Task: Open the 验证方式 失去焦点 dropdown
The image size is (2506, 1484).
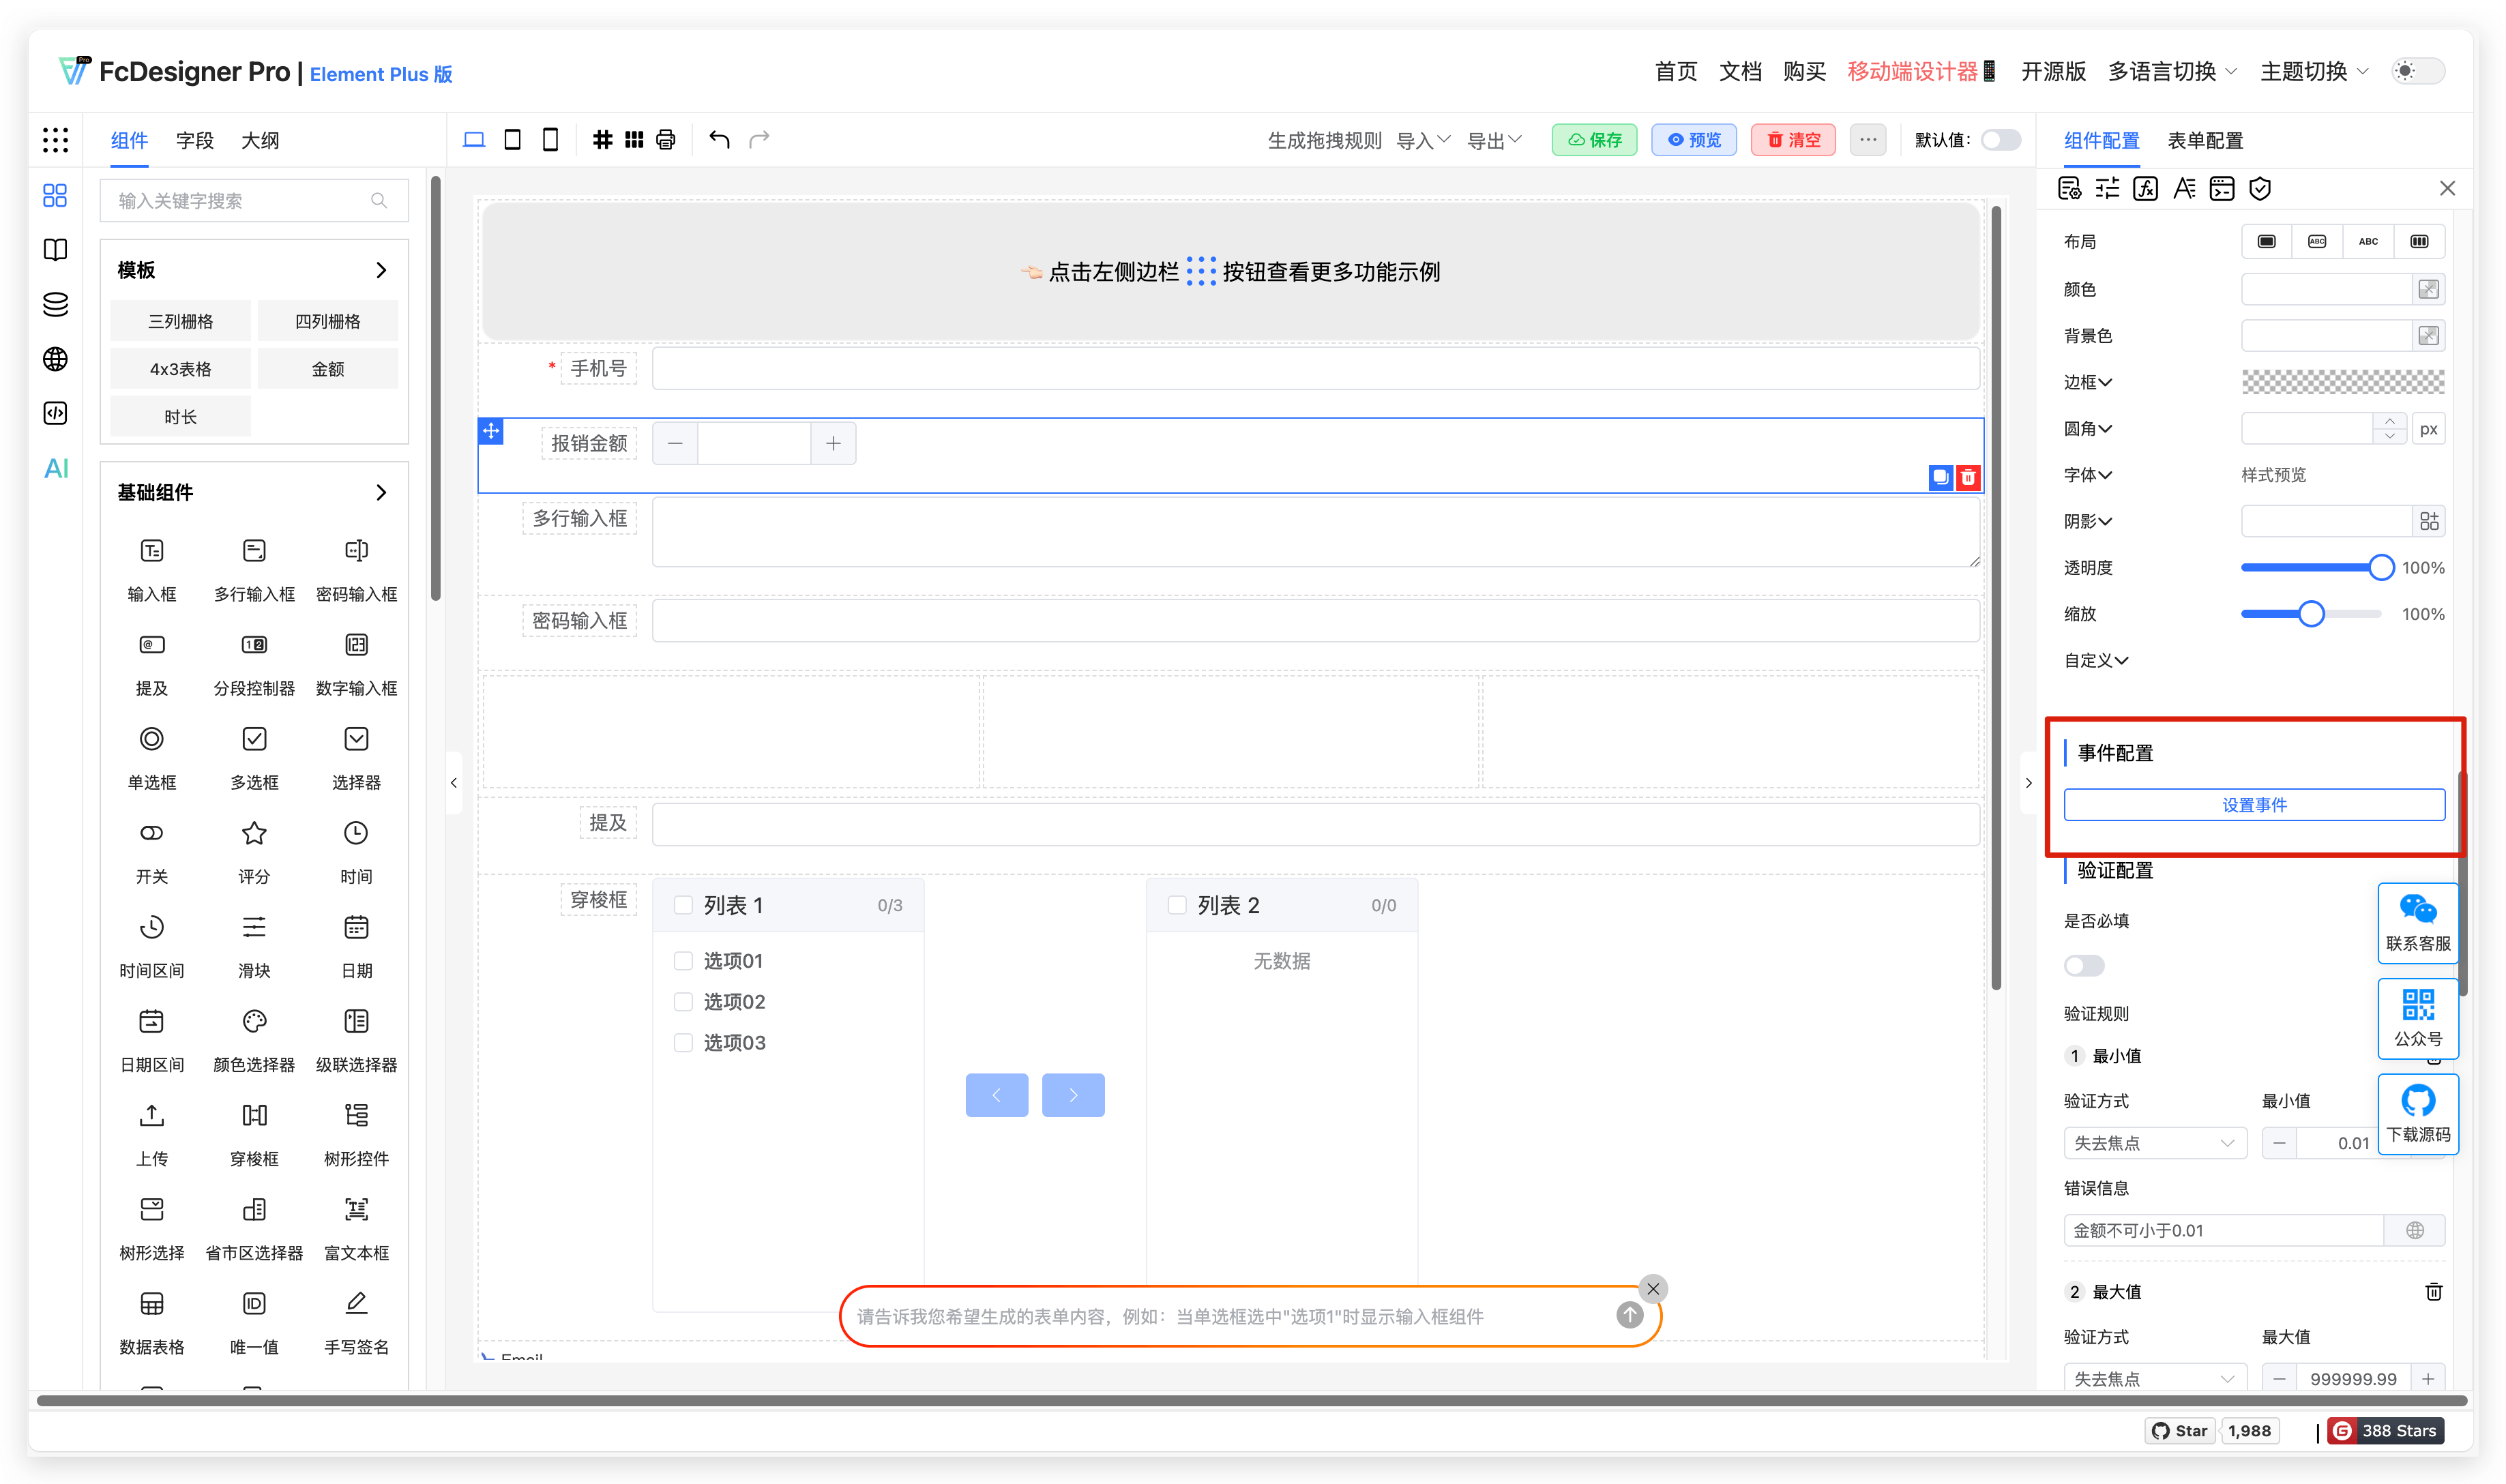Action: [2154, 1142]
